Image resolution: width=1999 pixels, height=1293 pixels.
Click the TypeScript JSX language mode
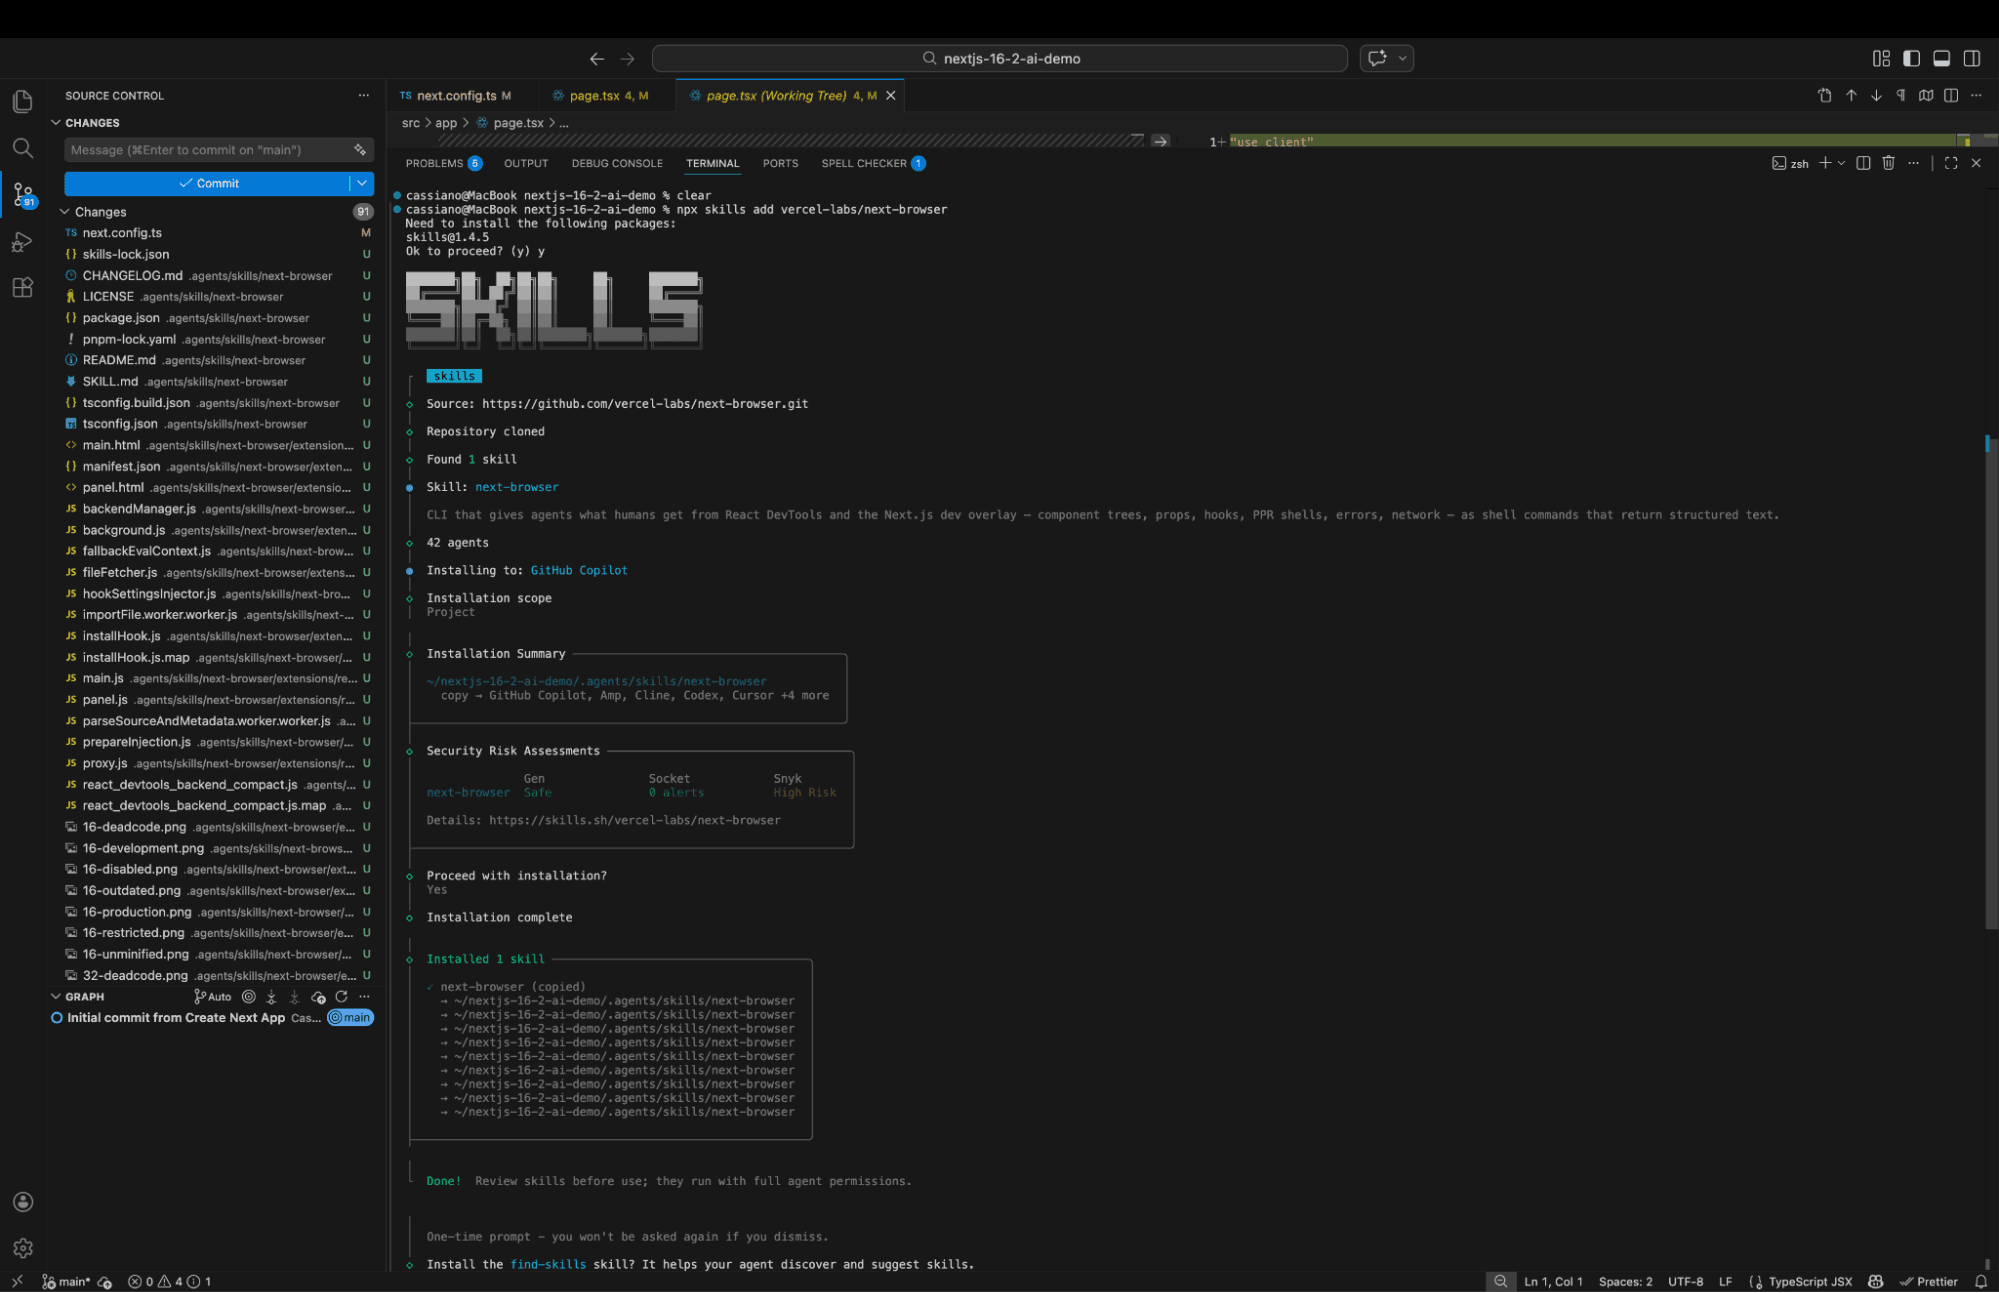pyautogui.click(x=1809, y=1281)
